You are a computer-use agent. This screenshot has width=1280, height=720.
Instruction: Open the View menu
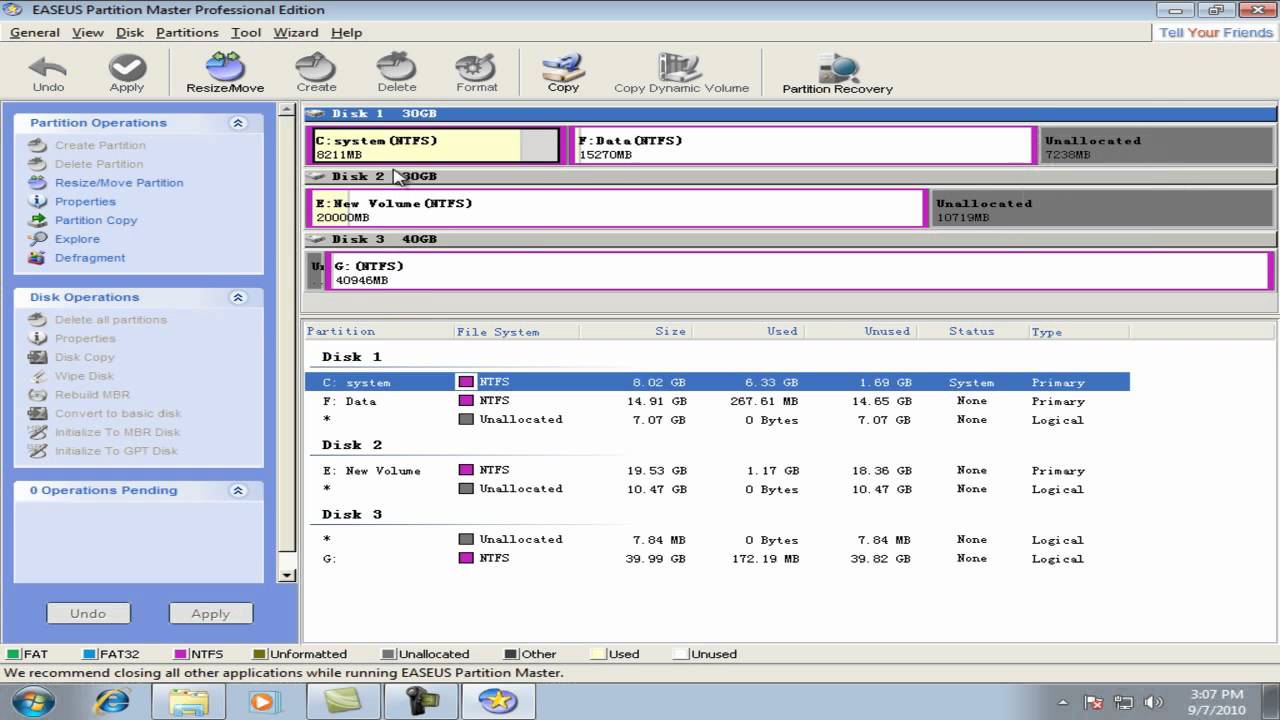[88, 32]
